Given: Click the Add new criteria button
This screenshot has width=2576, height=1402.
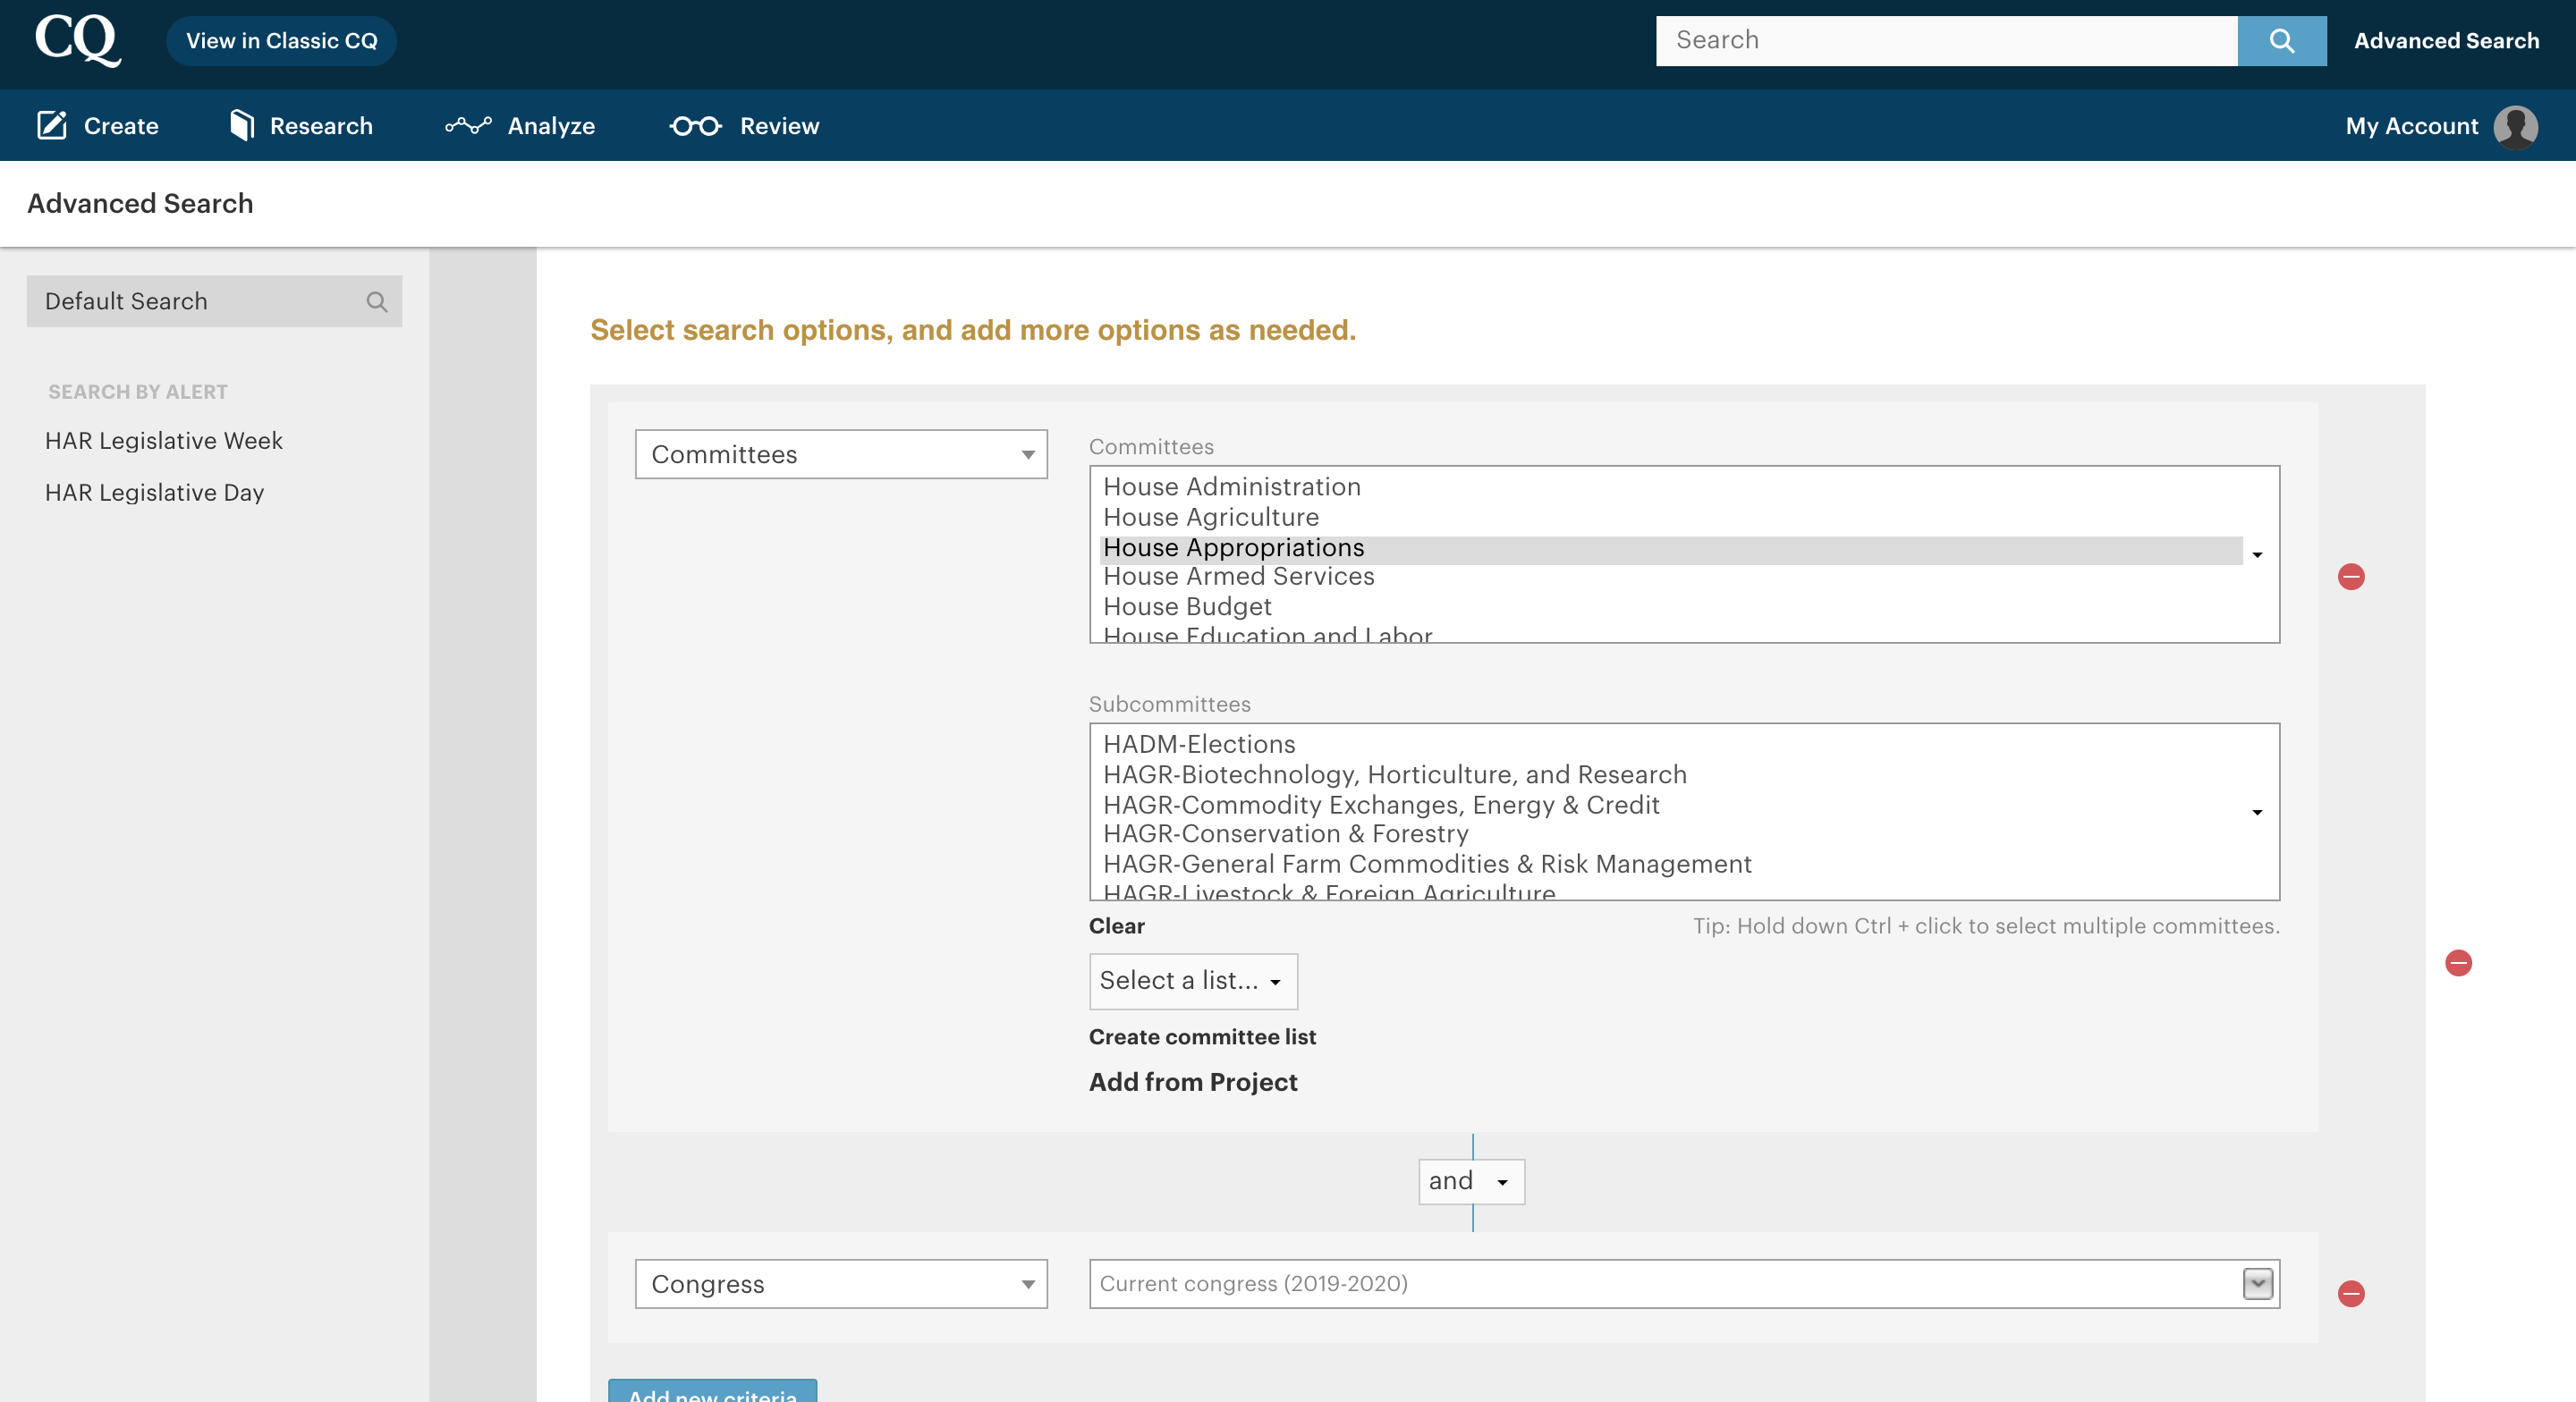Looking at the screenshot, I should (x=712, y=1392).
